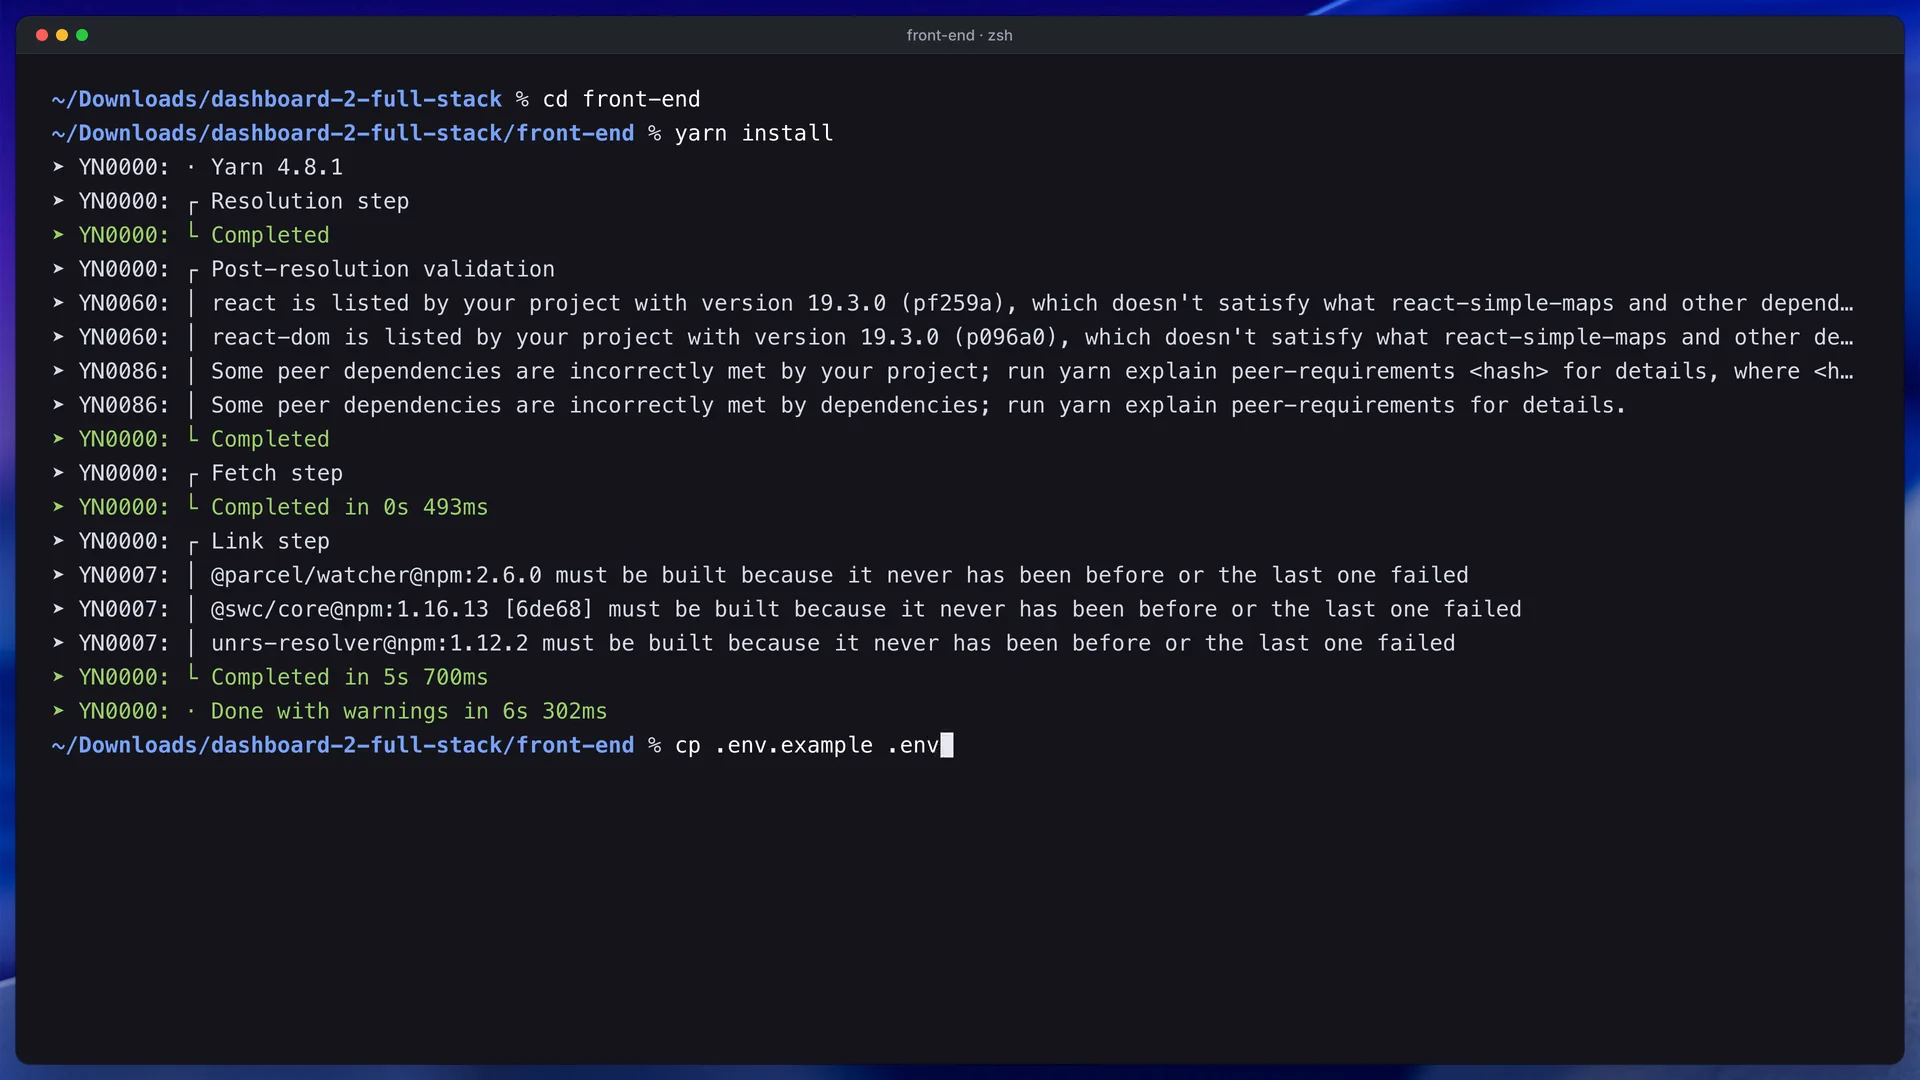The height and width of the screenshot is (1080, 1920).
Task: Click the window title 'front-end · zsh'
Action: (x=959, y=35)
